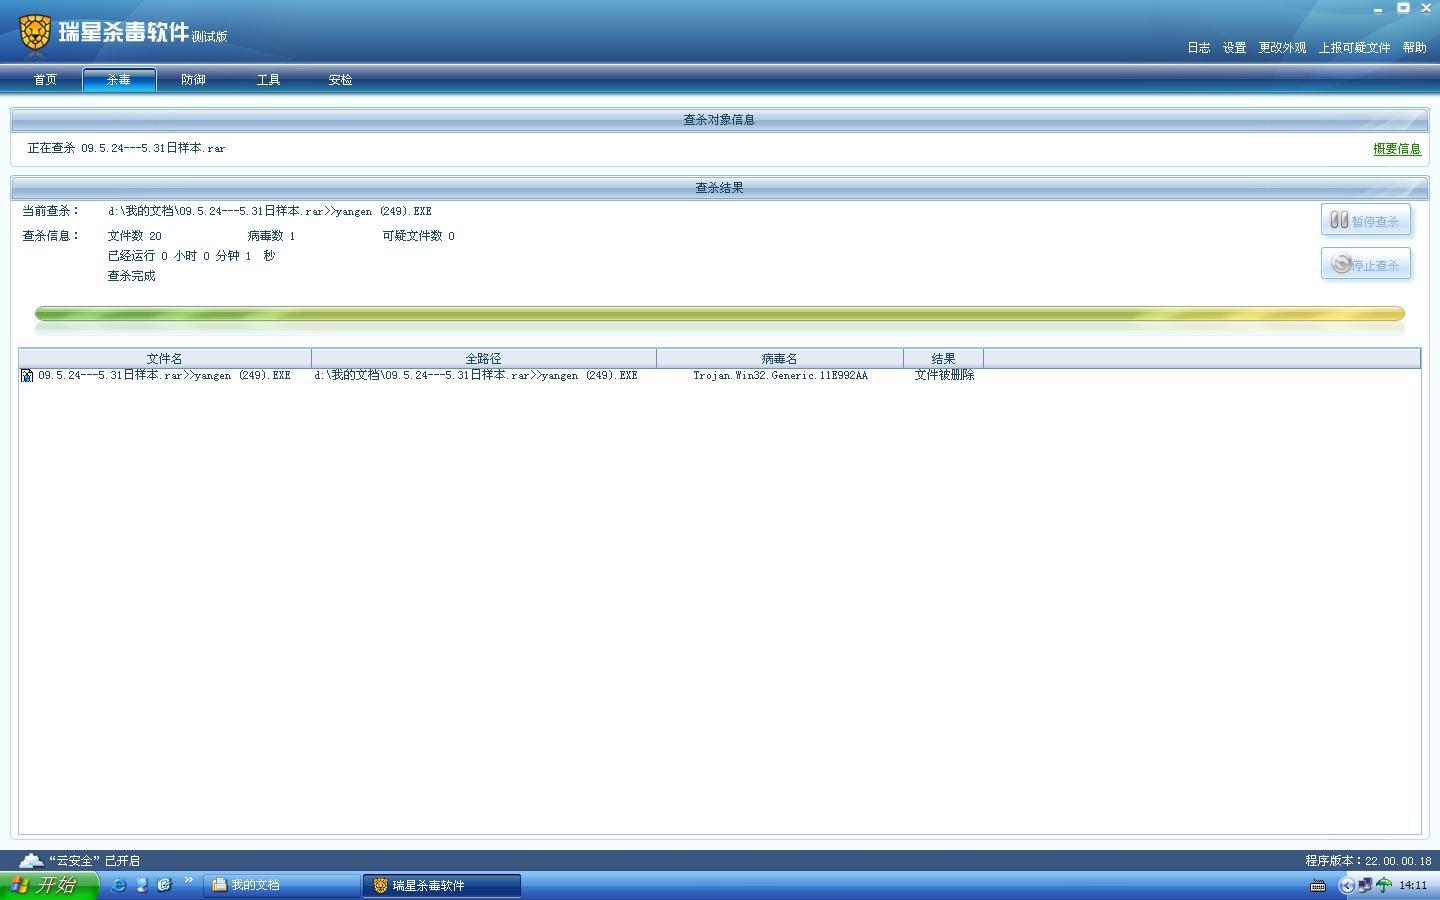The image size is (1440, 900).
Task: Click the network computers tray icon
Action: click(x=1365, y=885)
